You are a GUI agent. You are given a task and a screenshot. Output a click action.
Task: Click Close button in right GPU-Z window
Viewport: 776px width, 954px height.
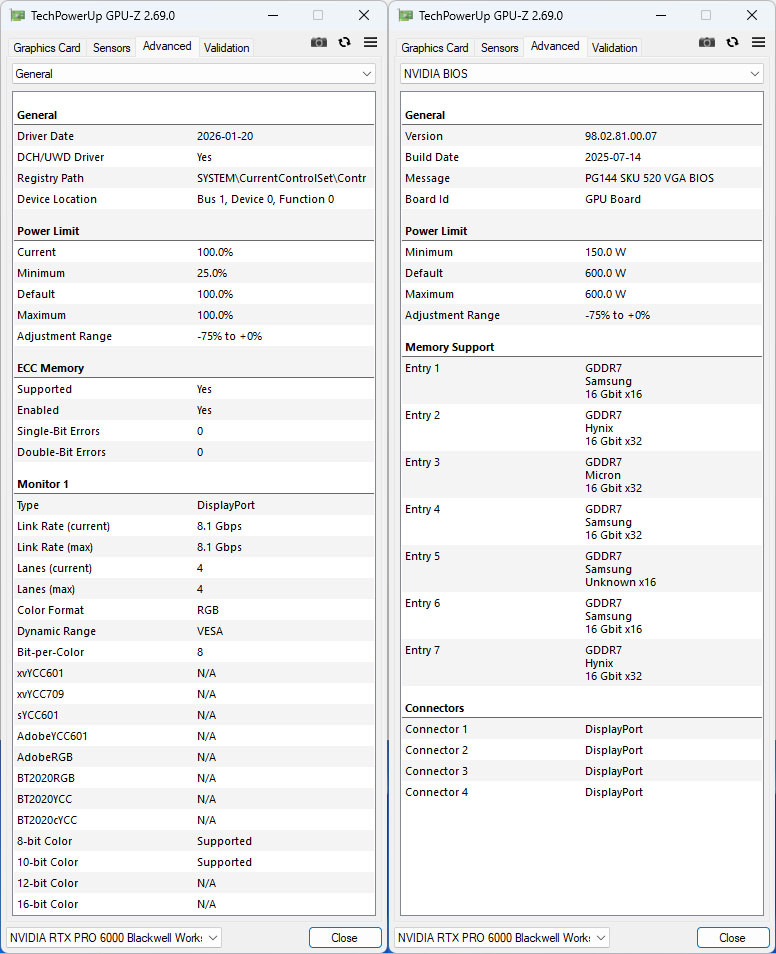click(732, 938)
